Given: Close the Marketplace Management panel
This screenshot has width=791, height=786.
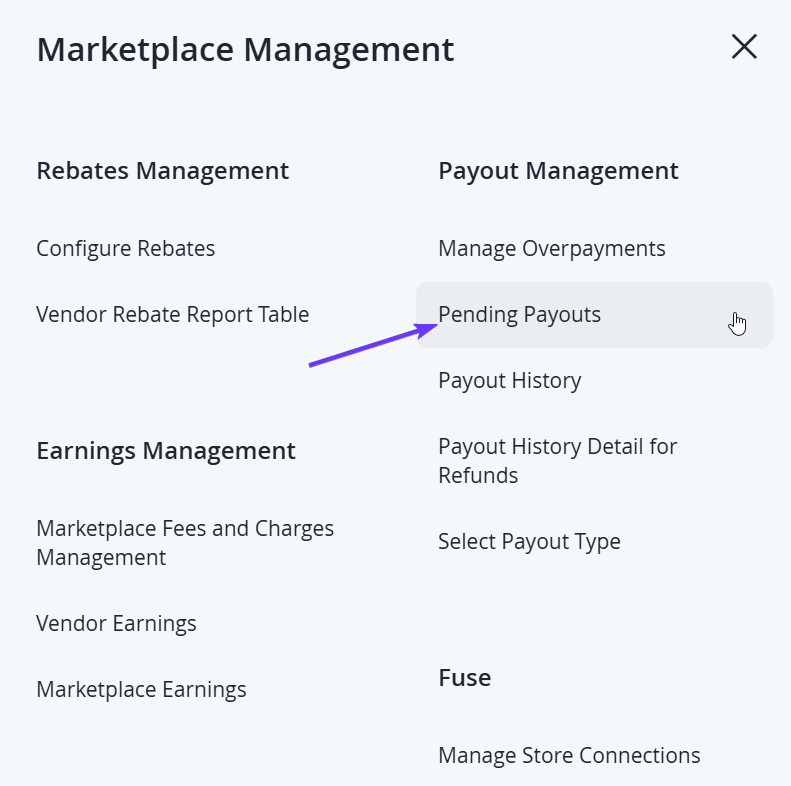Looking at the screenshot, I should point(744,47).
